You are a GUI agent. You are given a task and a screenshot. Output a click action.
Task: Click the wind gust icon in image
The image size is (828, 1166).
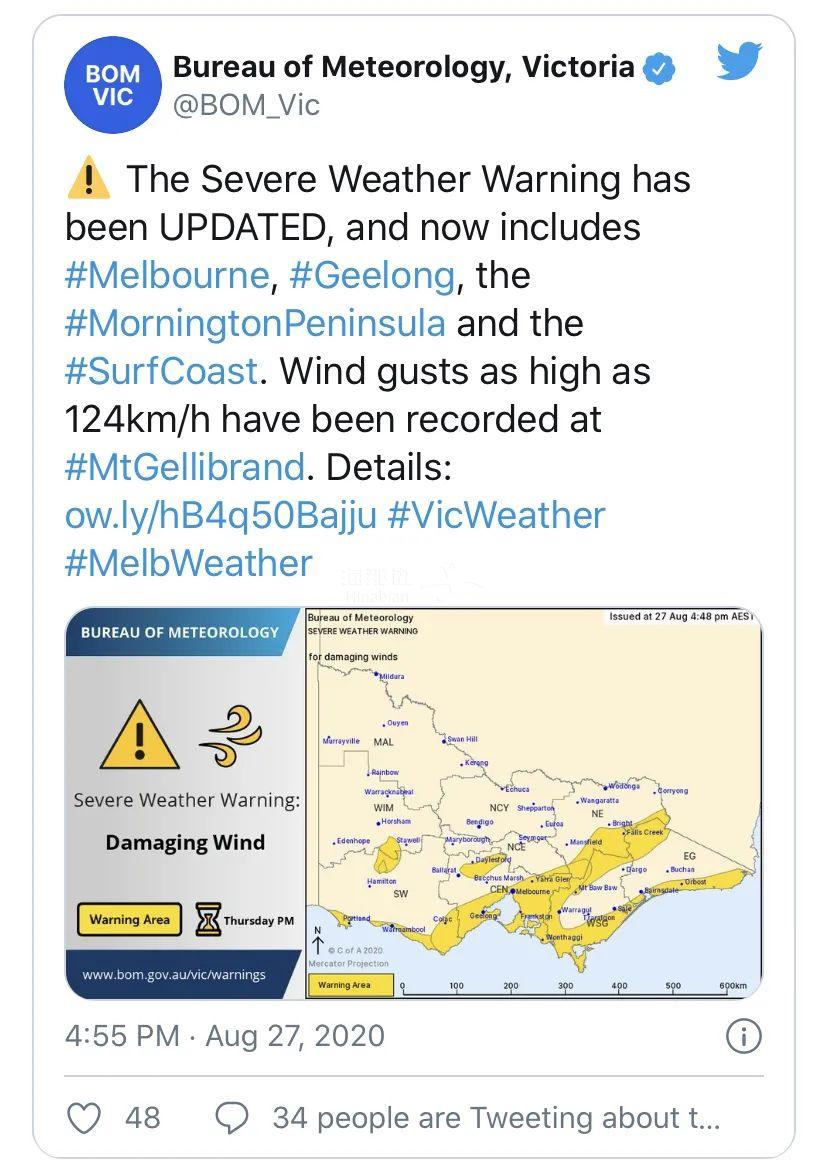pos(231,736)
